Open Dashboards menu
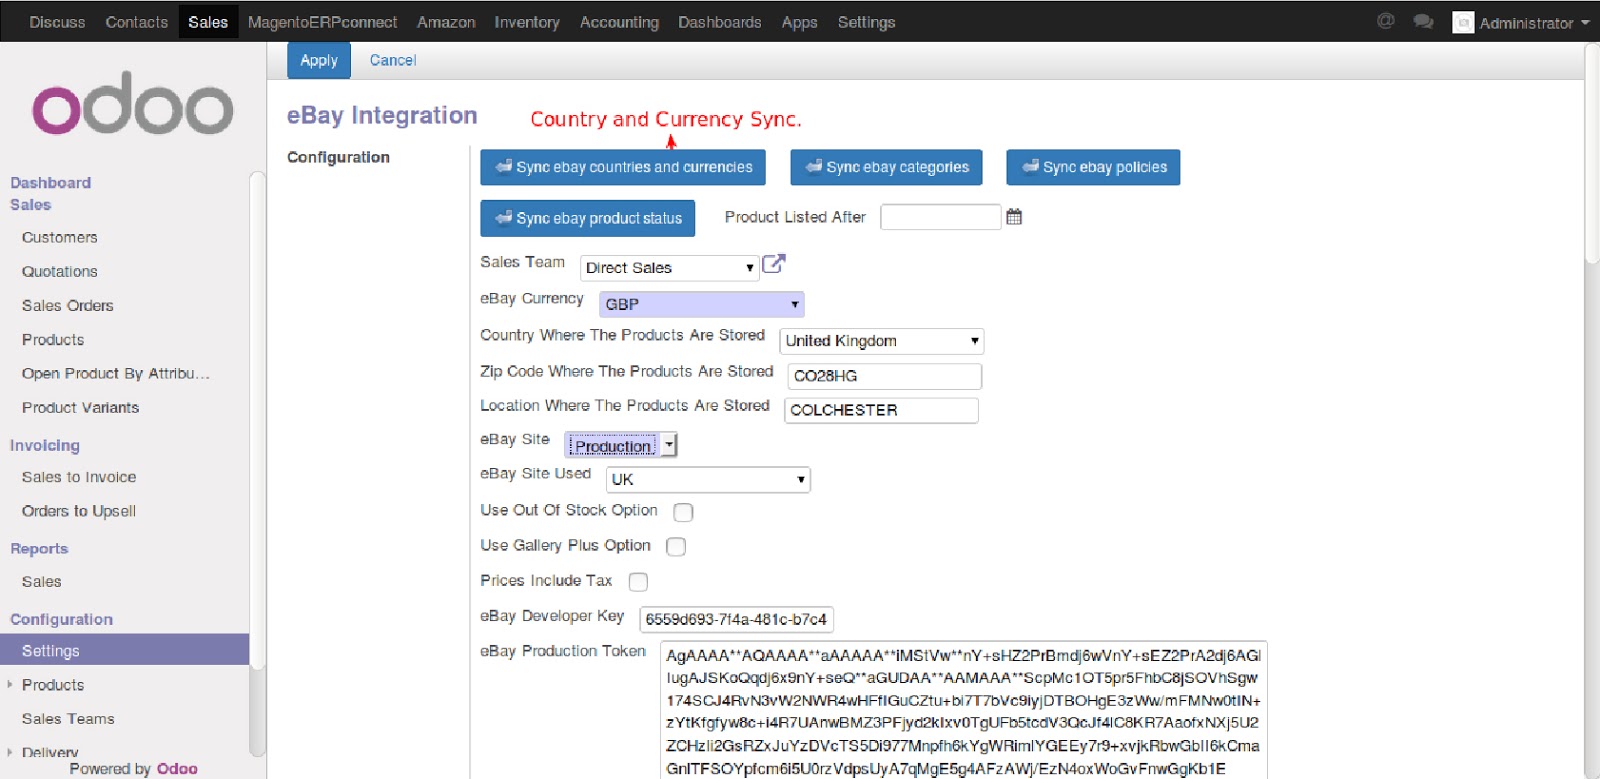The height and width of the screenshot is (779, 1600). (720, 22)
